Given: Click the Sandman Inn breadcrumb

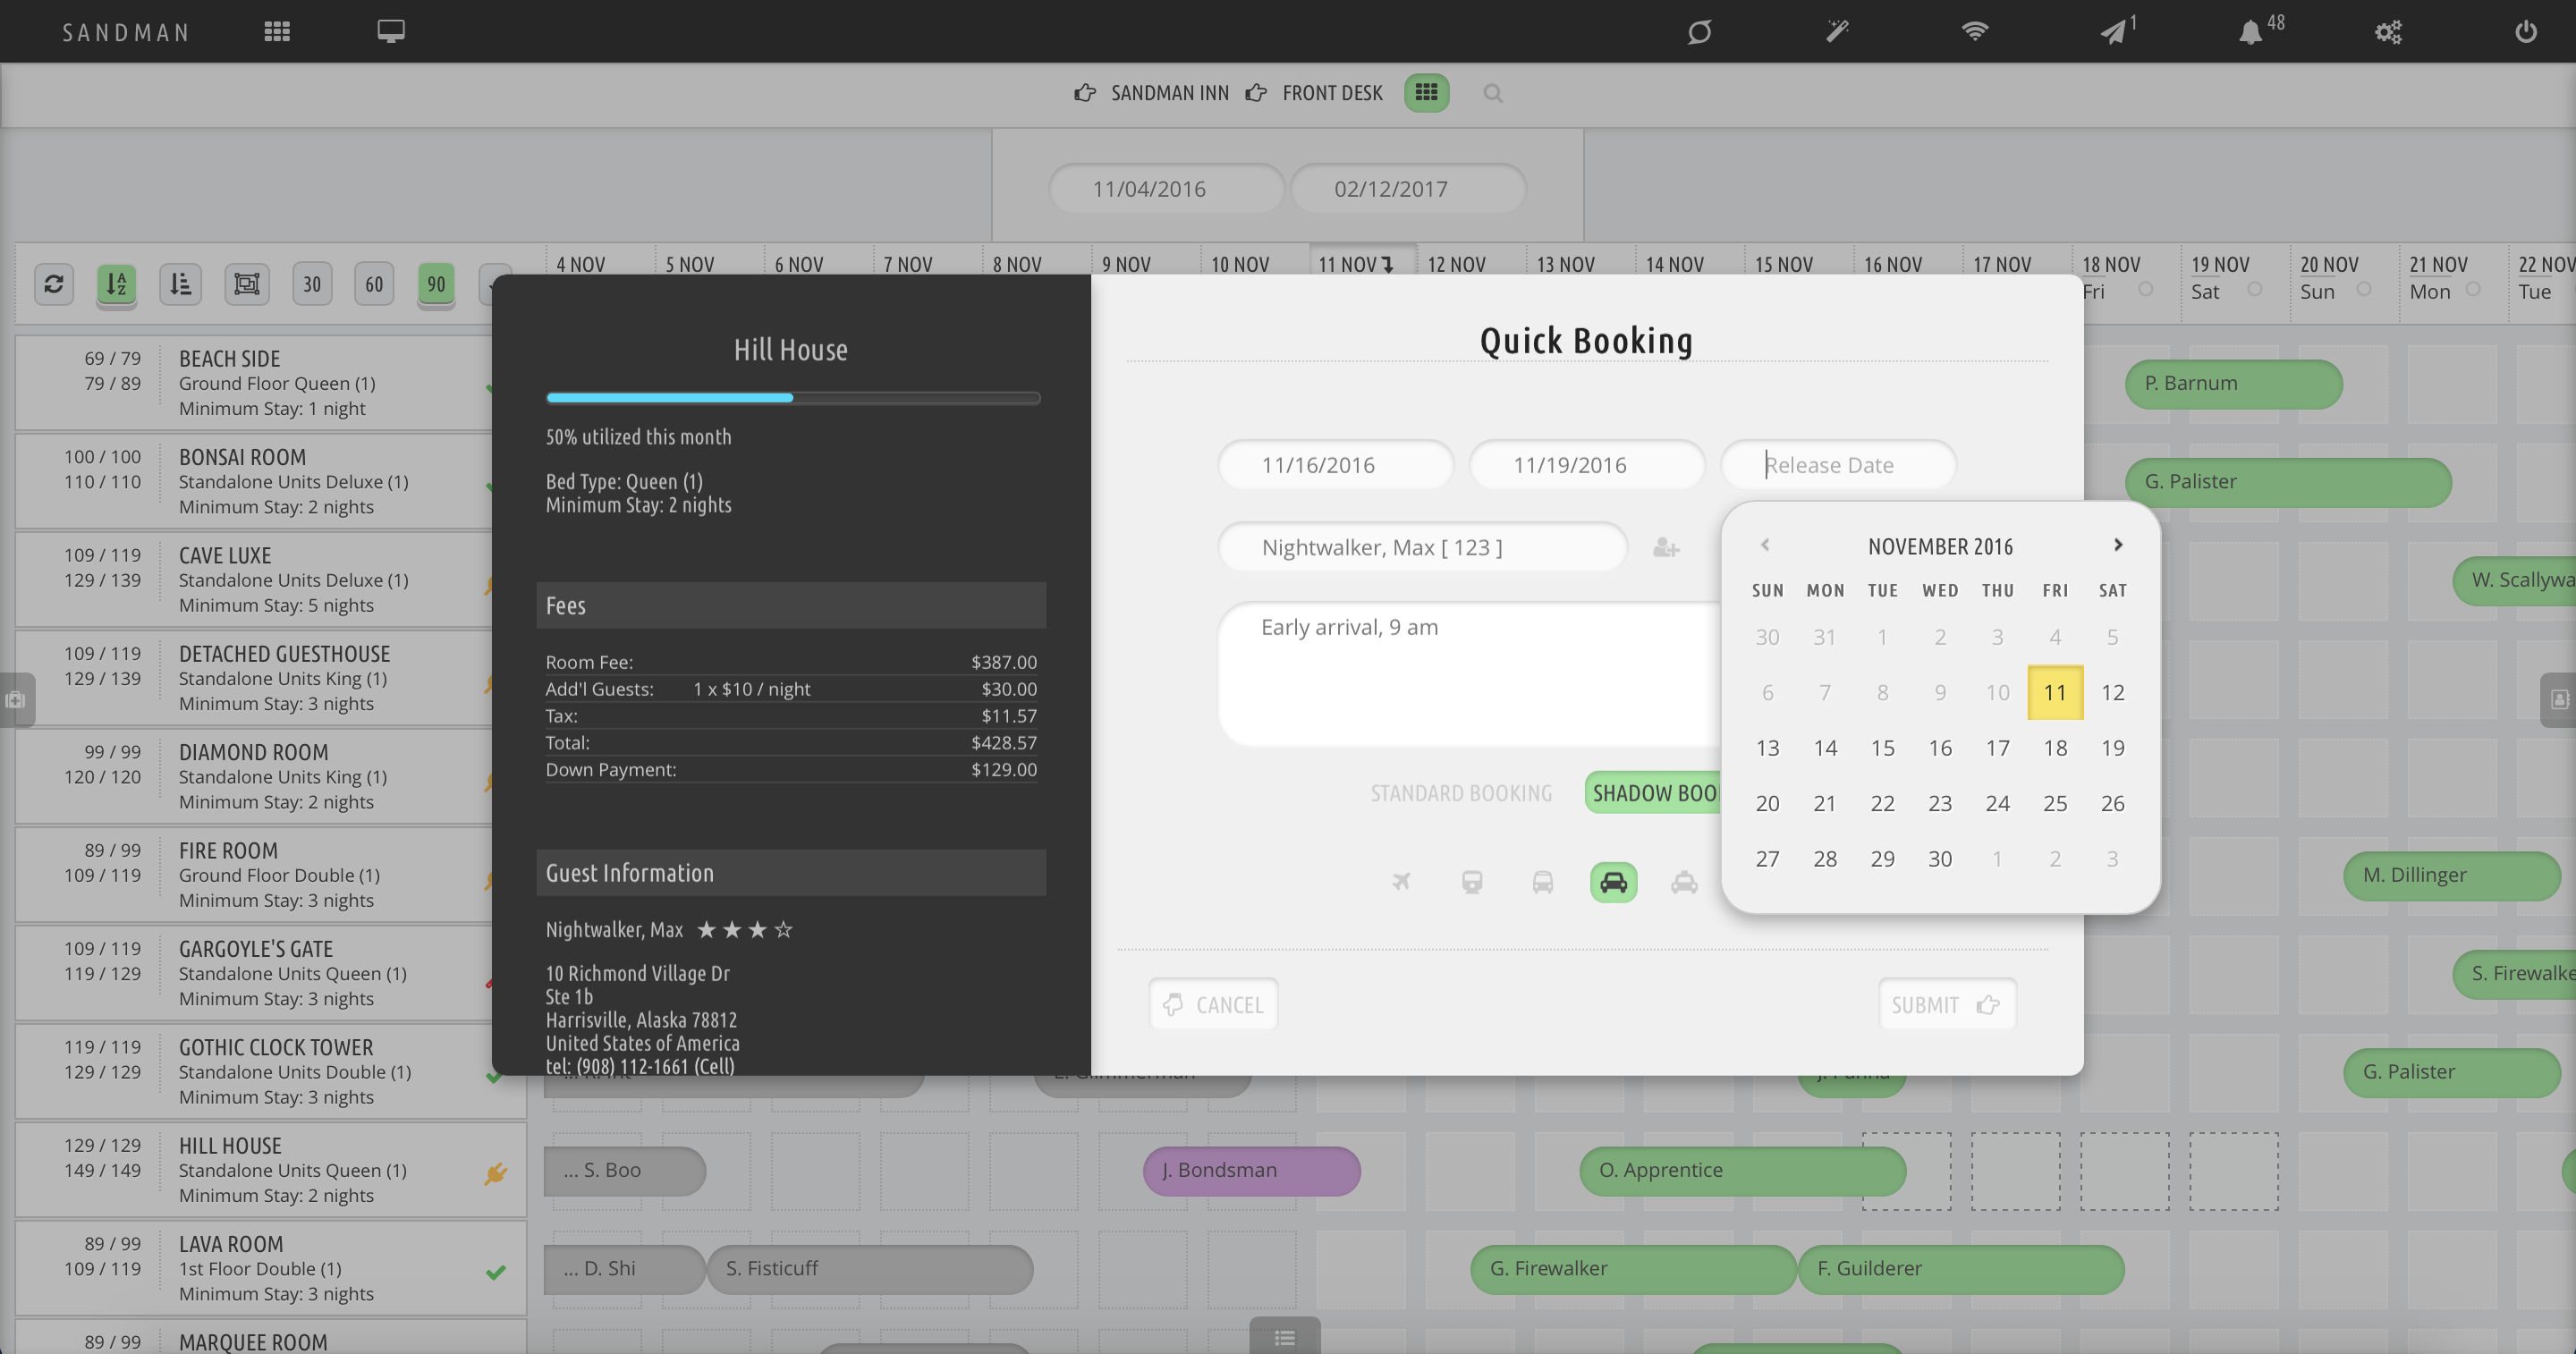Looking at the screenshot, I should coord(1169,93).
